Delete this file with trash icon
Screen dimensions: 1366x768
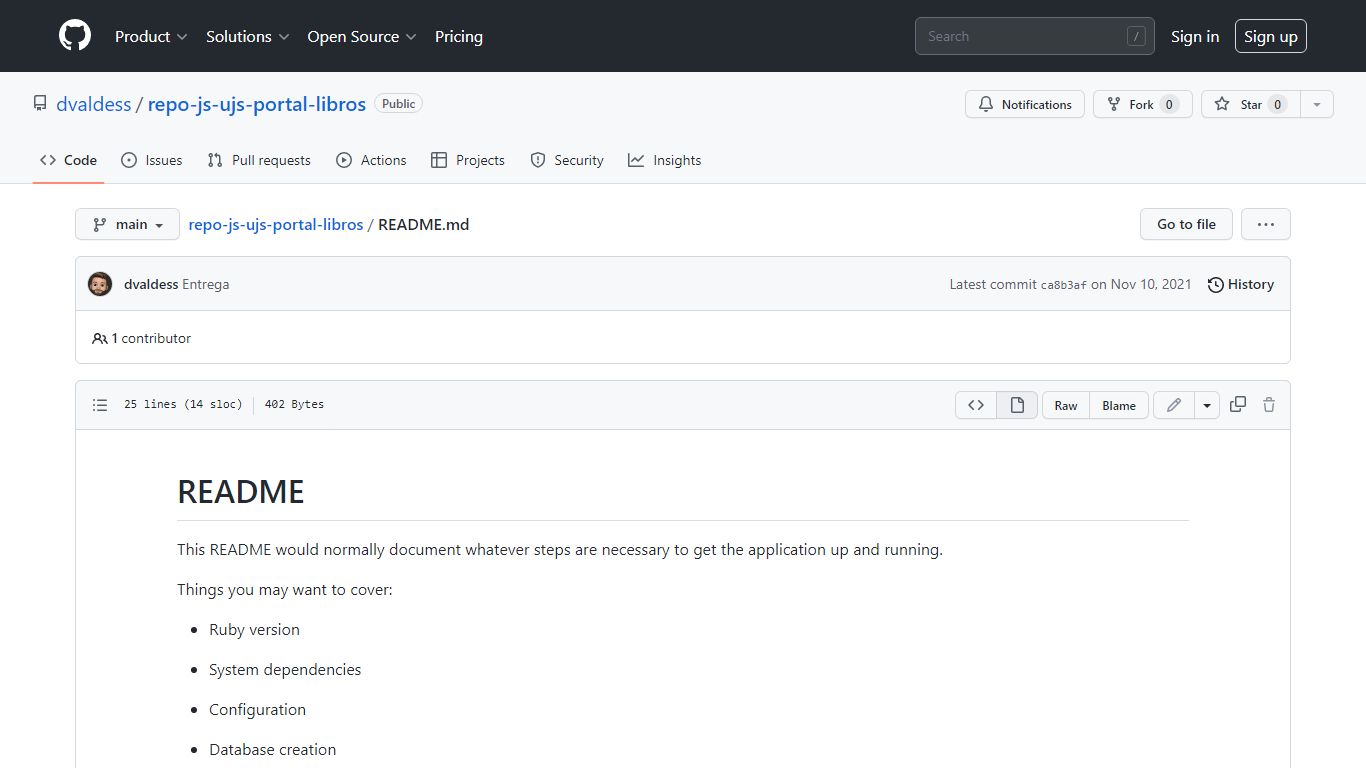tap(1269, 405)
